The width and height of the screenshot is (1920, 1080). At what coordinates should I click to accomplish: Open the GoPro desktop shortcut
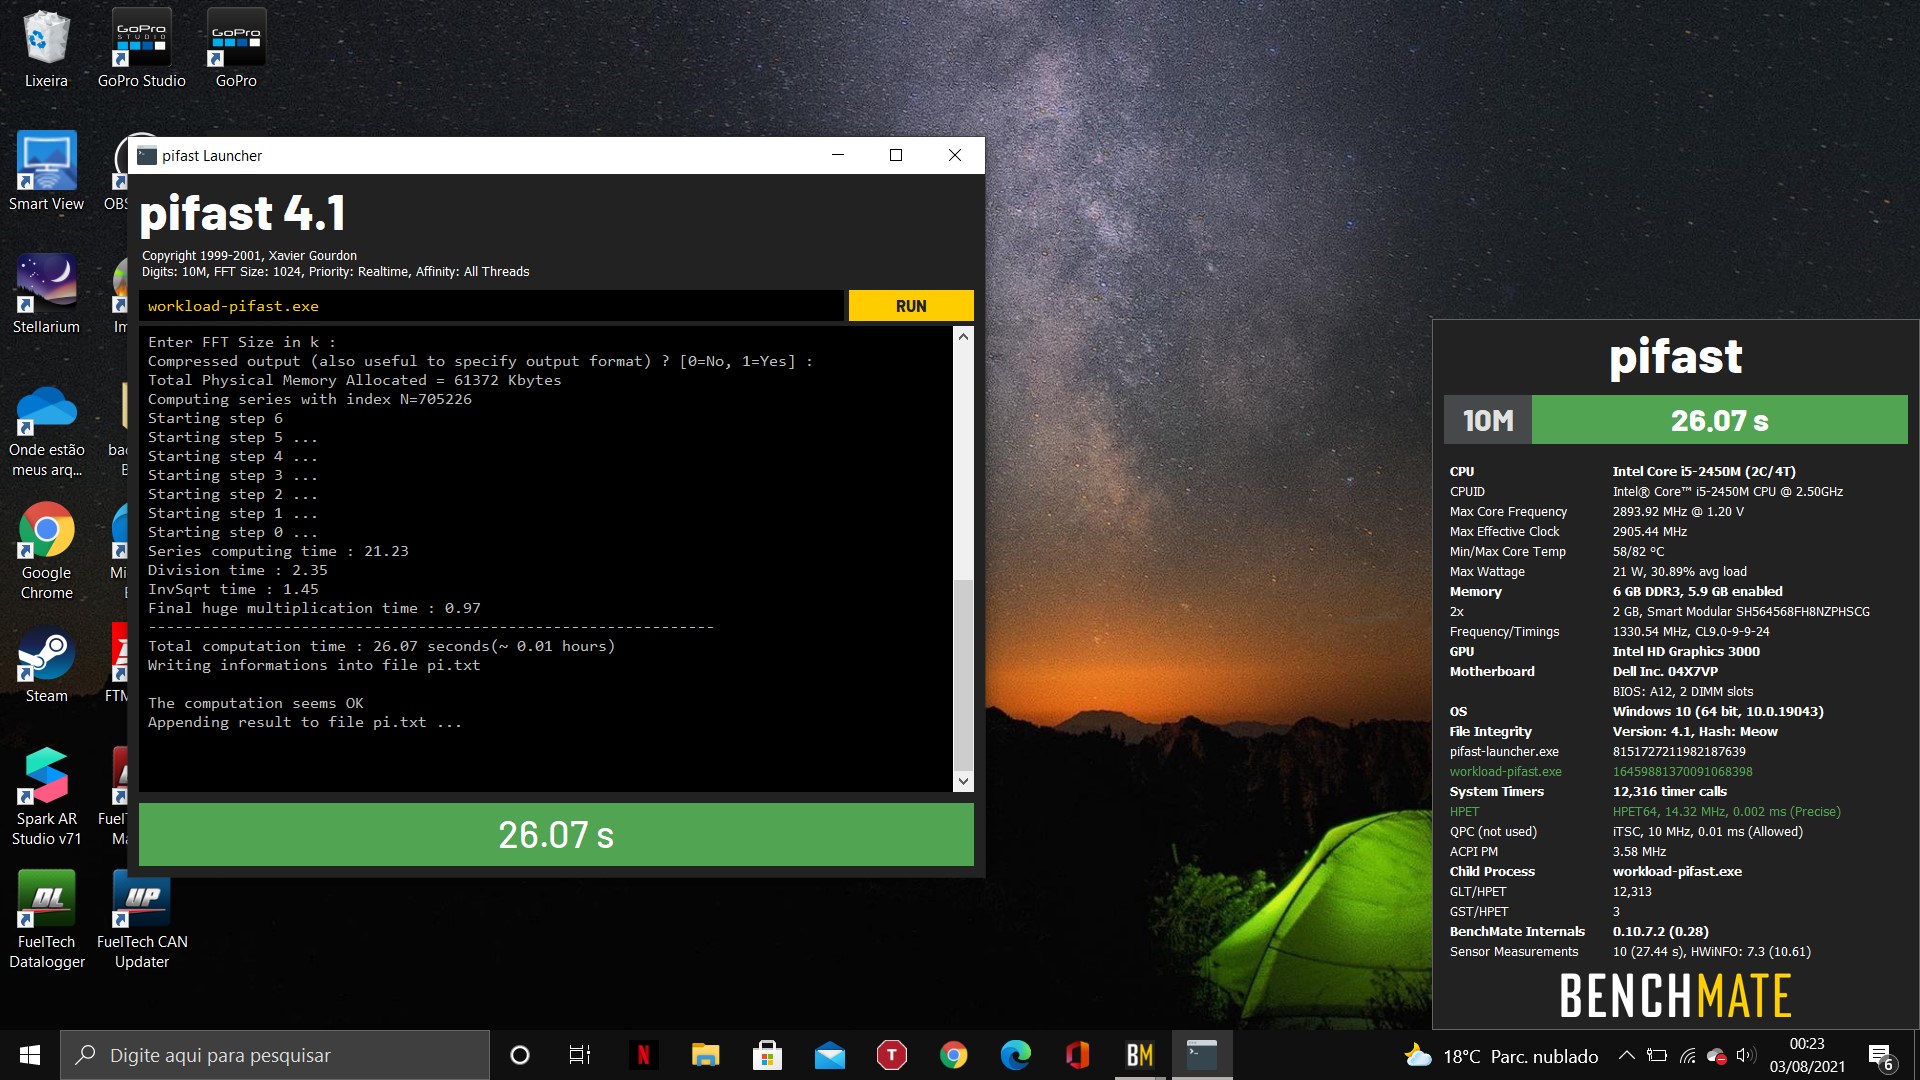pyautogui.click(x=236, y=49)
